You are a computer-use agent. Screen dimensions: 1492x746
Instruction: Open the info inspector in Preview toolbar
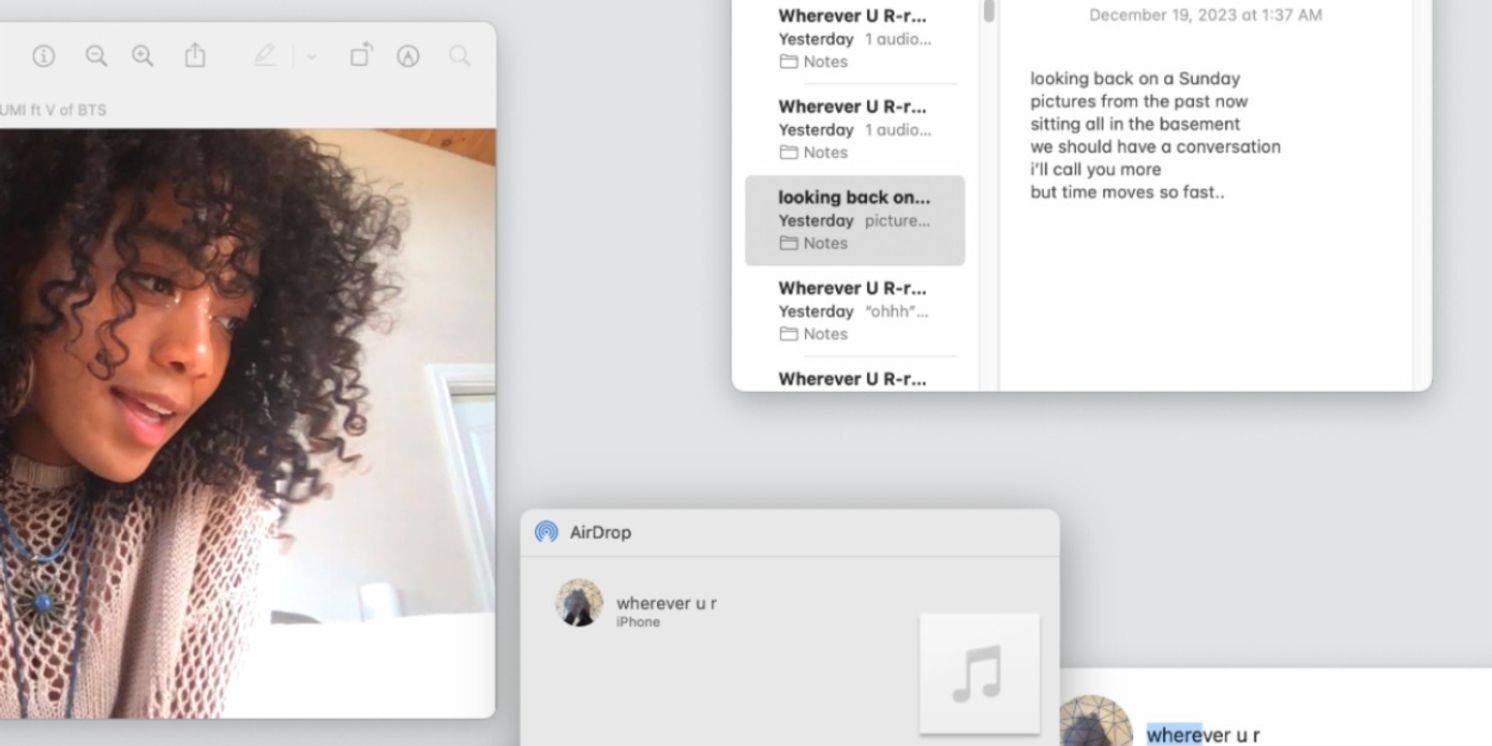click(43, 56)
